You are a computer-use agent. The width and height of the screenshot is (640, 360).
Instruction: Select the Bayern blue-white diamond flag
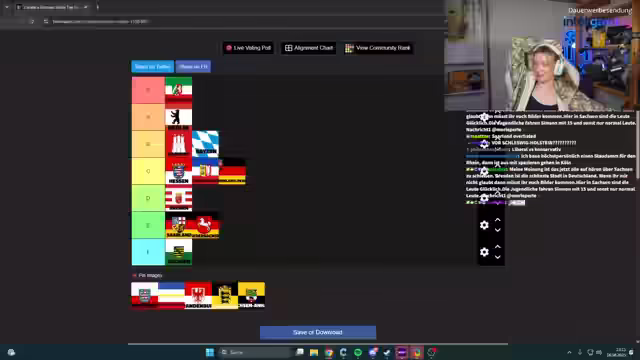(x=205, y=144)
